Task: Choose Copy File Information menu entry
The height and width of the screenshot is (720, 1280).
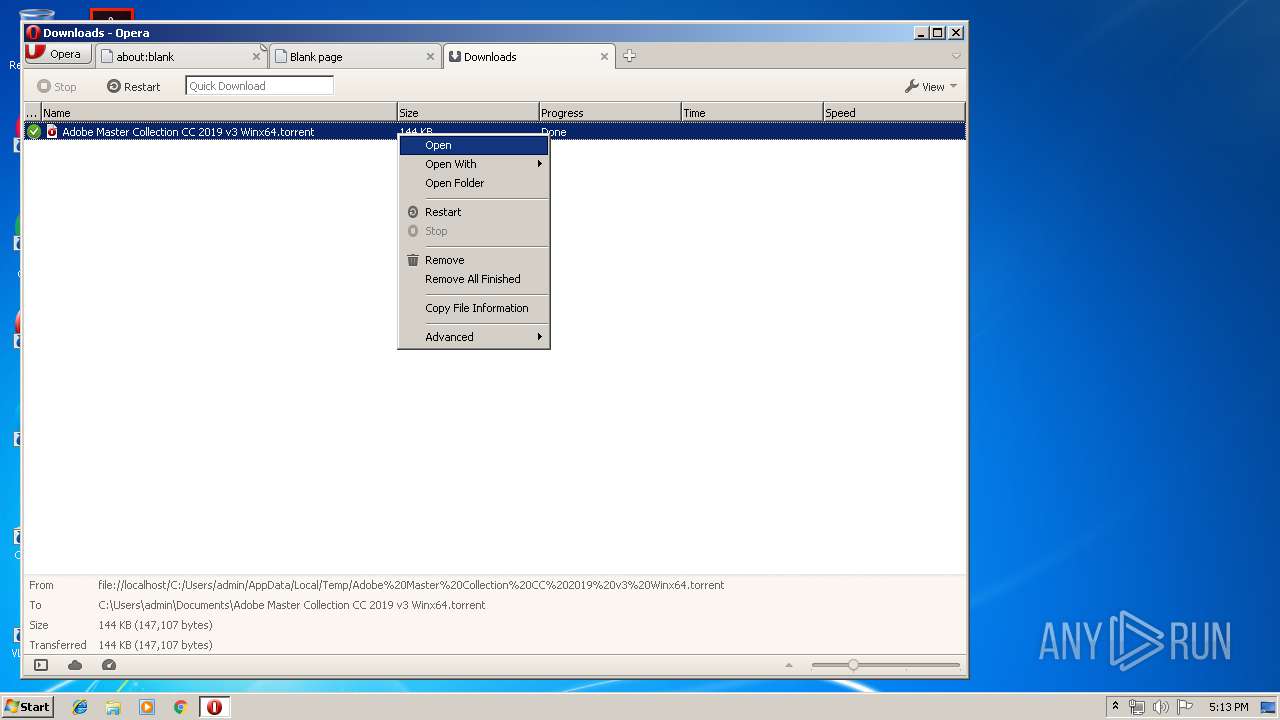Action: 474,308
